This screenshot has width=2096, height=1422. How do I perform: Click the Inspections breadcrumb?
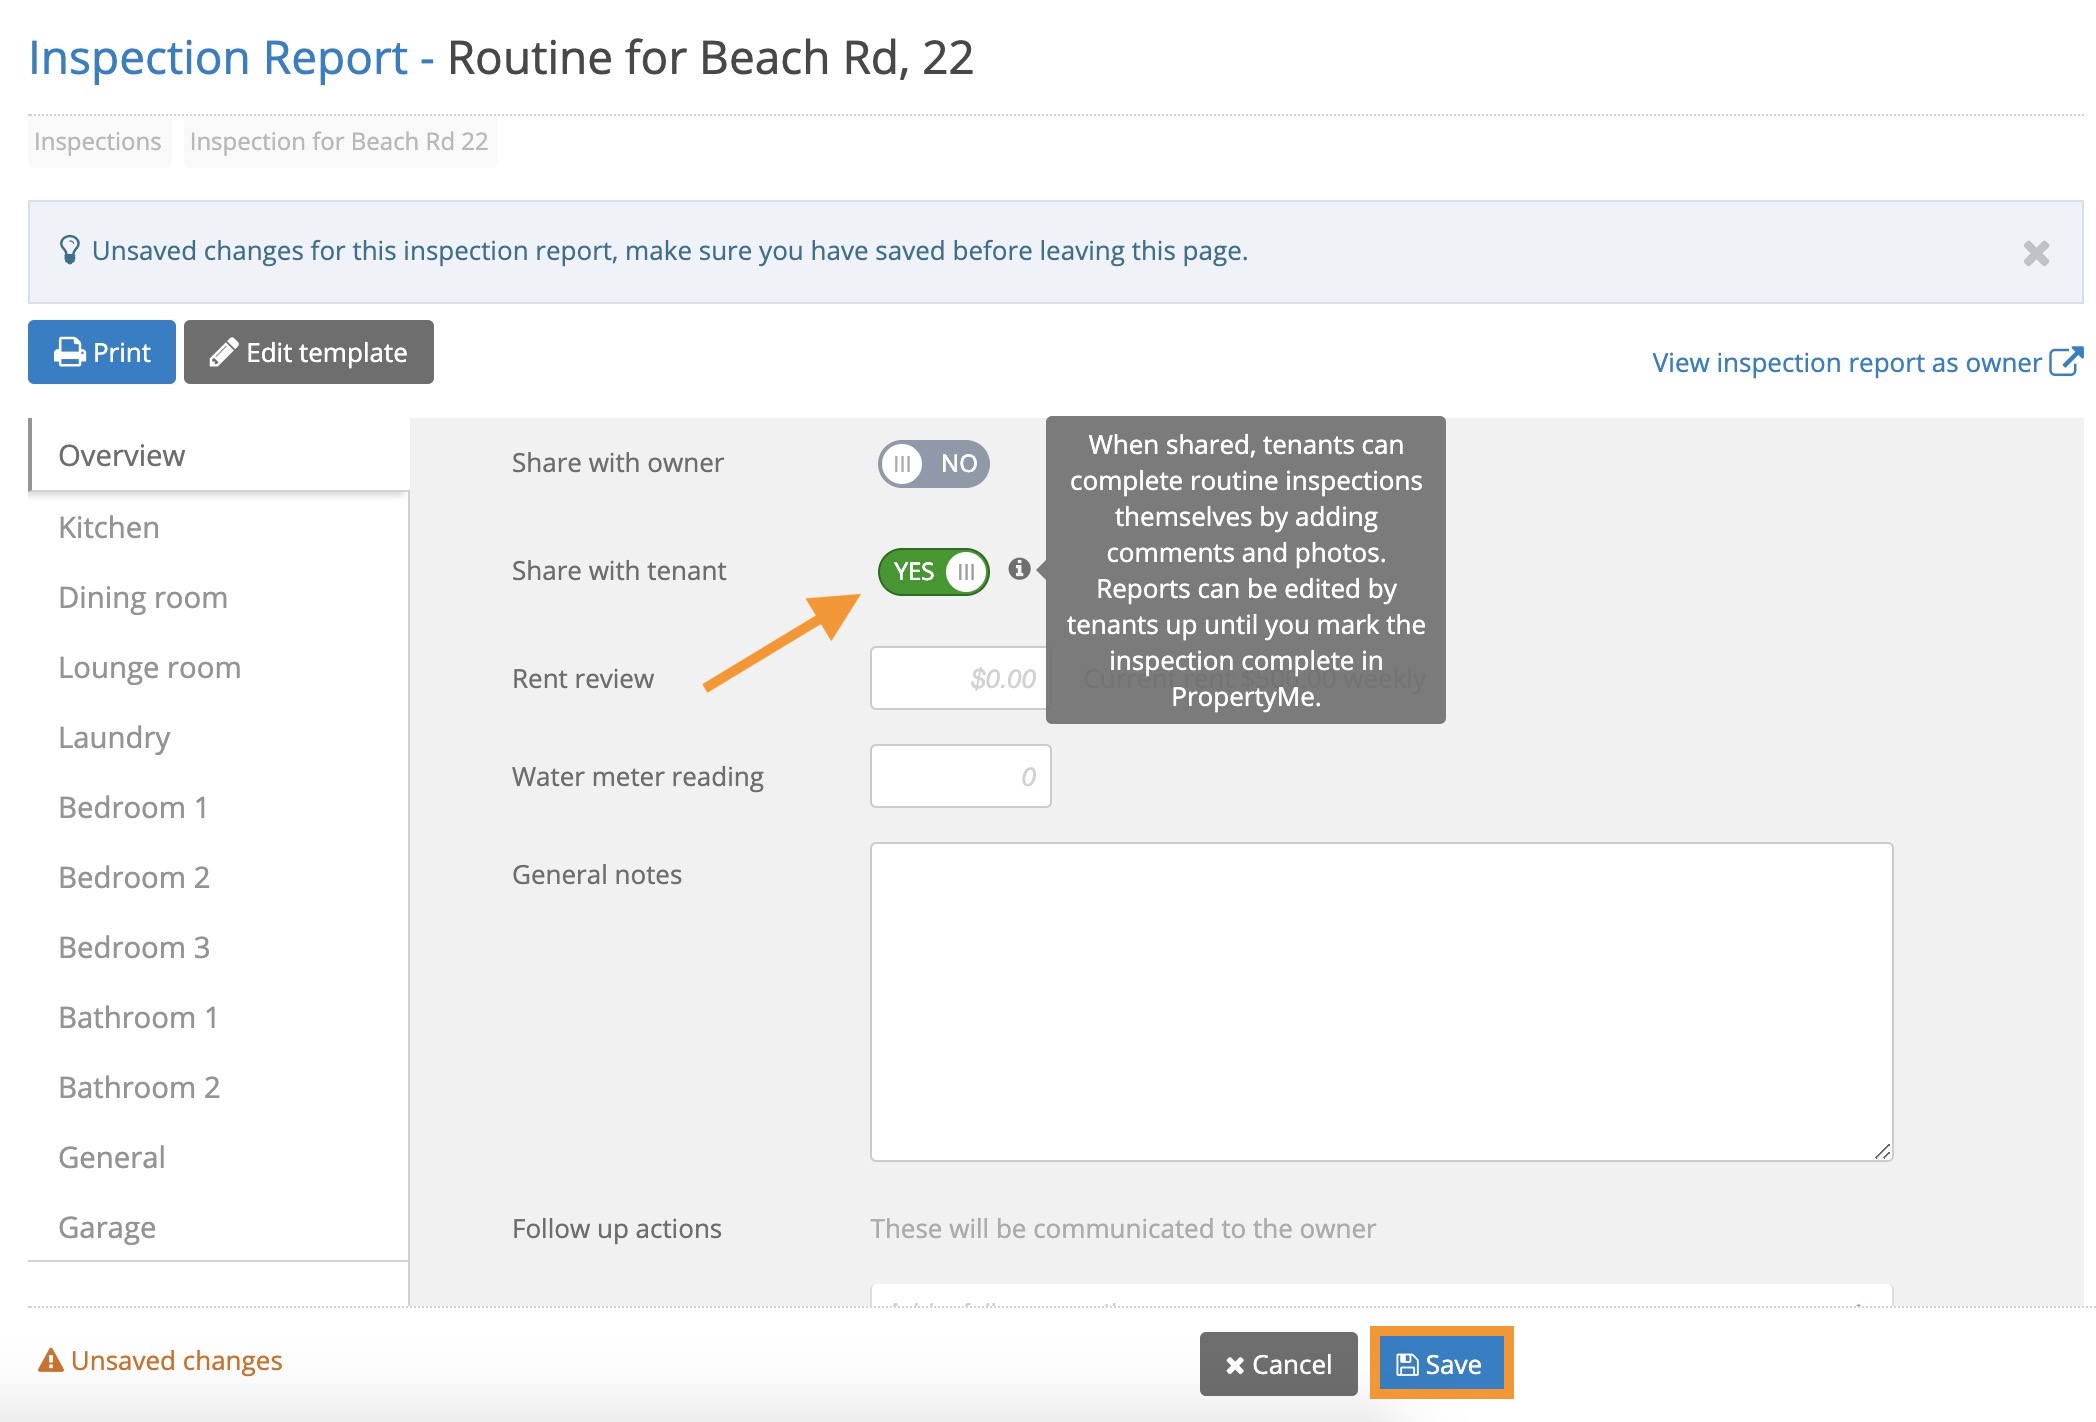point(98,142)
